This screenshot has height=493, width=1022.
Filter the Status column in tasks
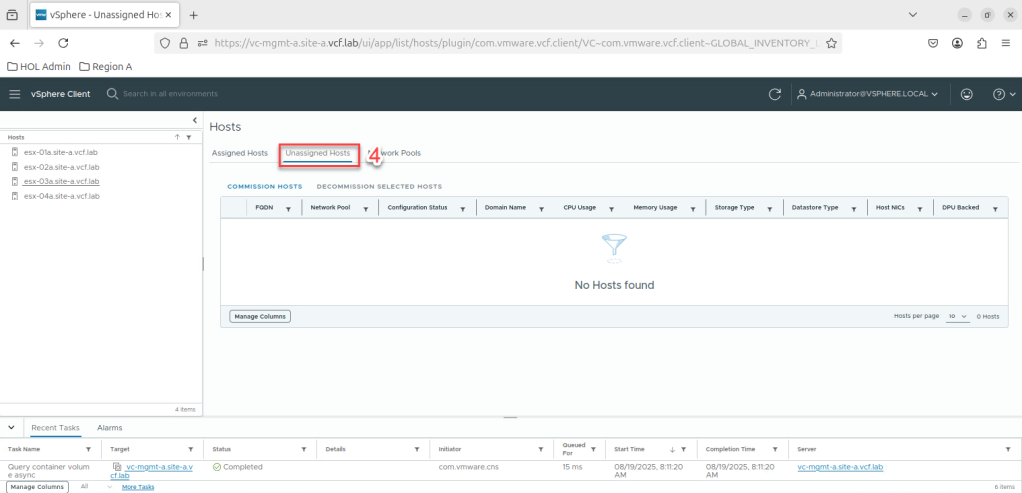(304, 449)
